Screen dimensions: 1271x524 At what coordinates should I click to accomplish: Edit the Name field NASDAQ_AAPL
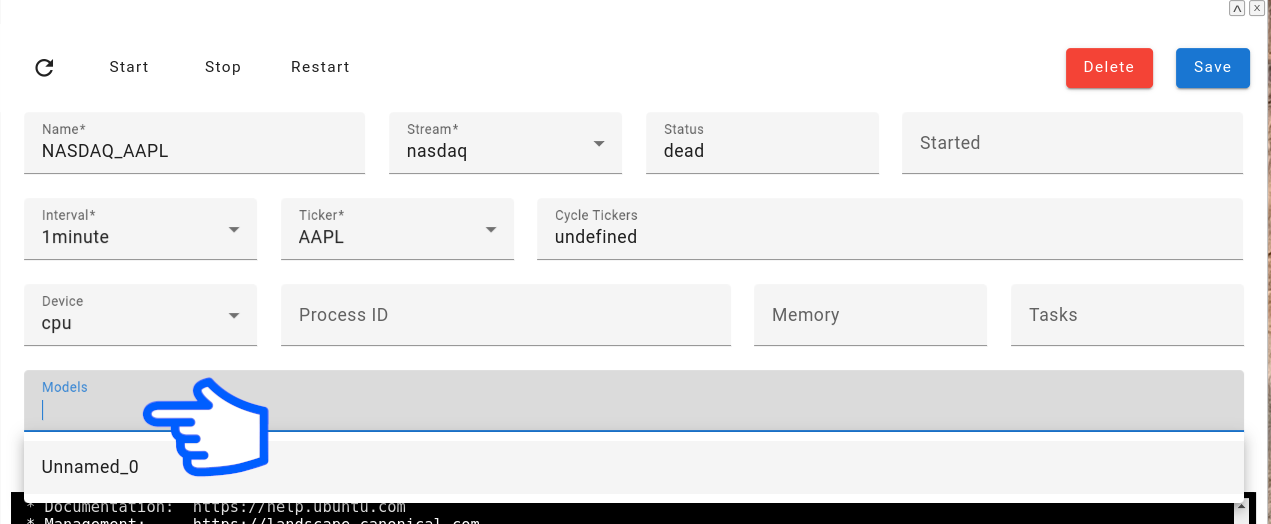coord(194,152)
